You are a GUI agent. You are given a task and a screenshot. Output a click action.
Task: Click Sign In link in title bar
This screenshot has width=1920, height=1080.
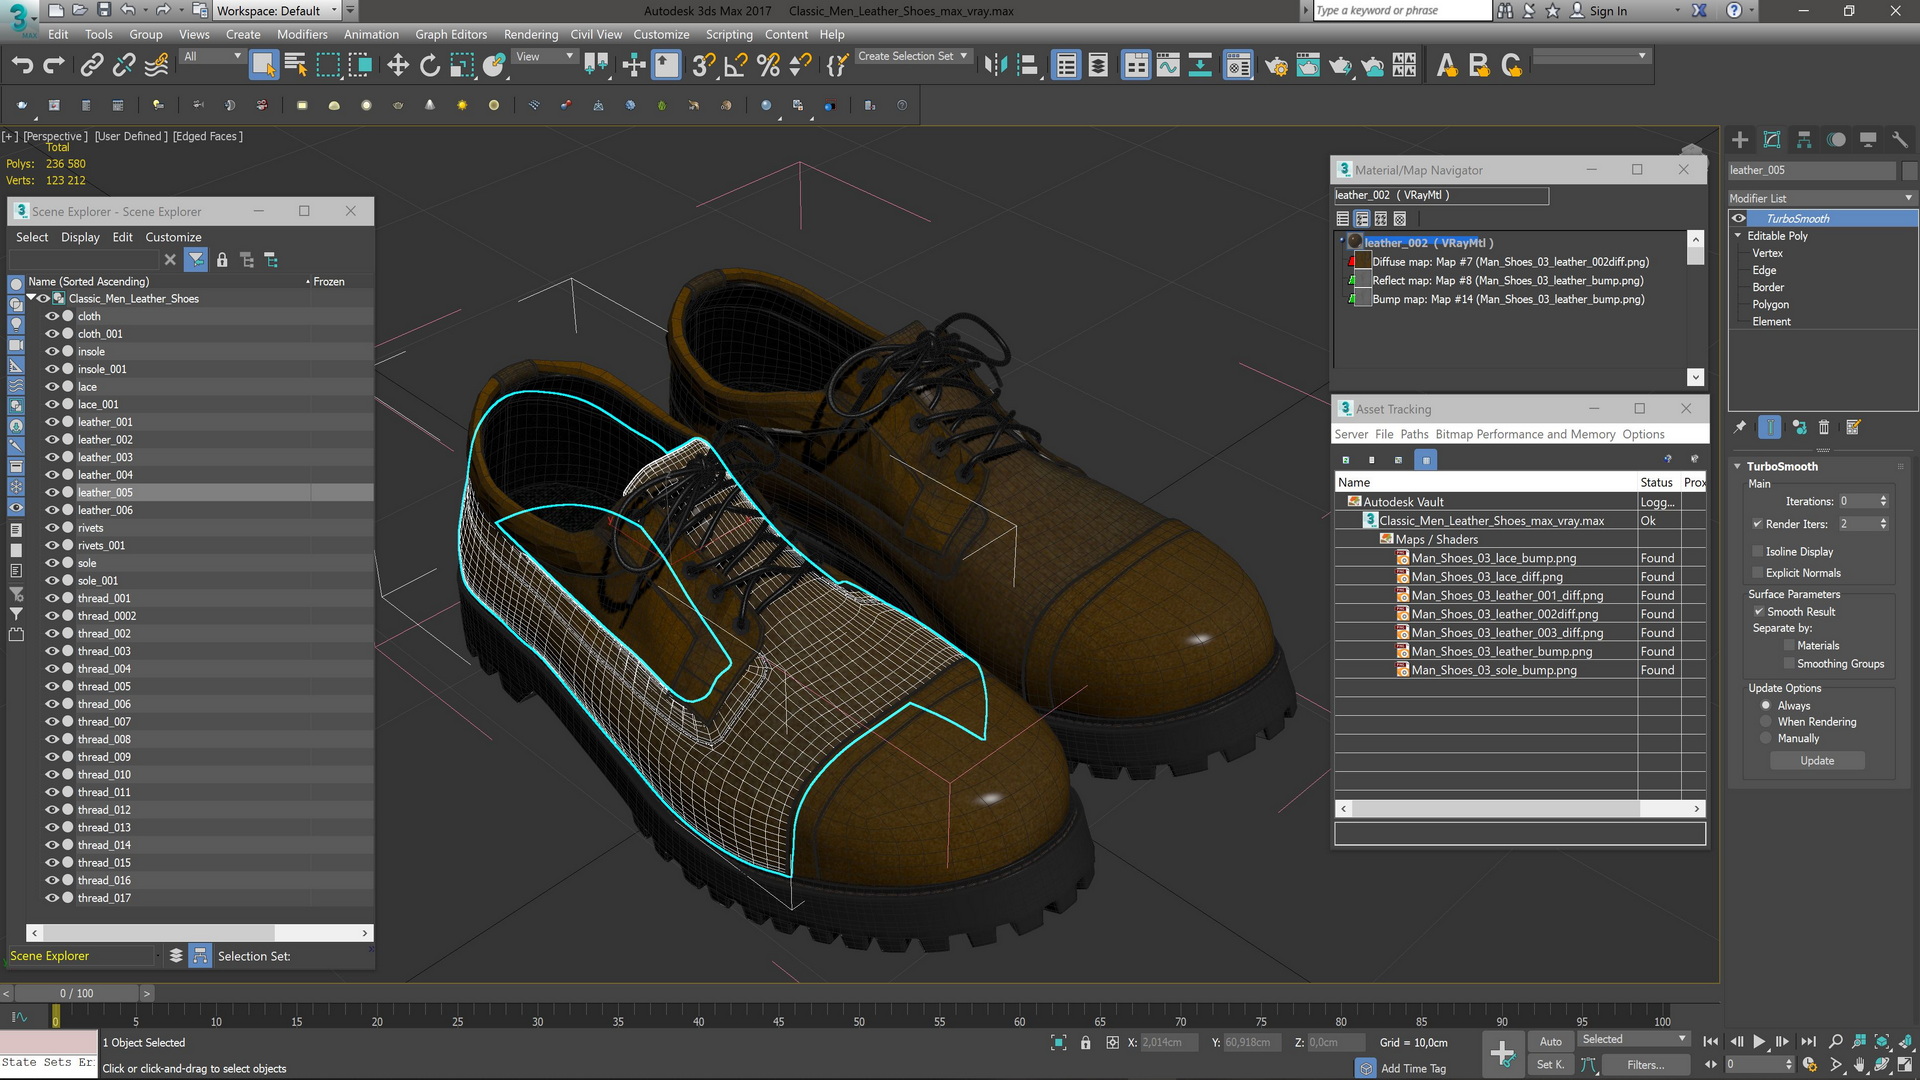pyautogui.click(x=1608, y=11)
